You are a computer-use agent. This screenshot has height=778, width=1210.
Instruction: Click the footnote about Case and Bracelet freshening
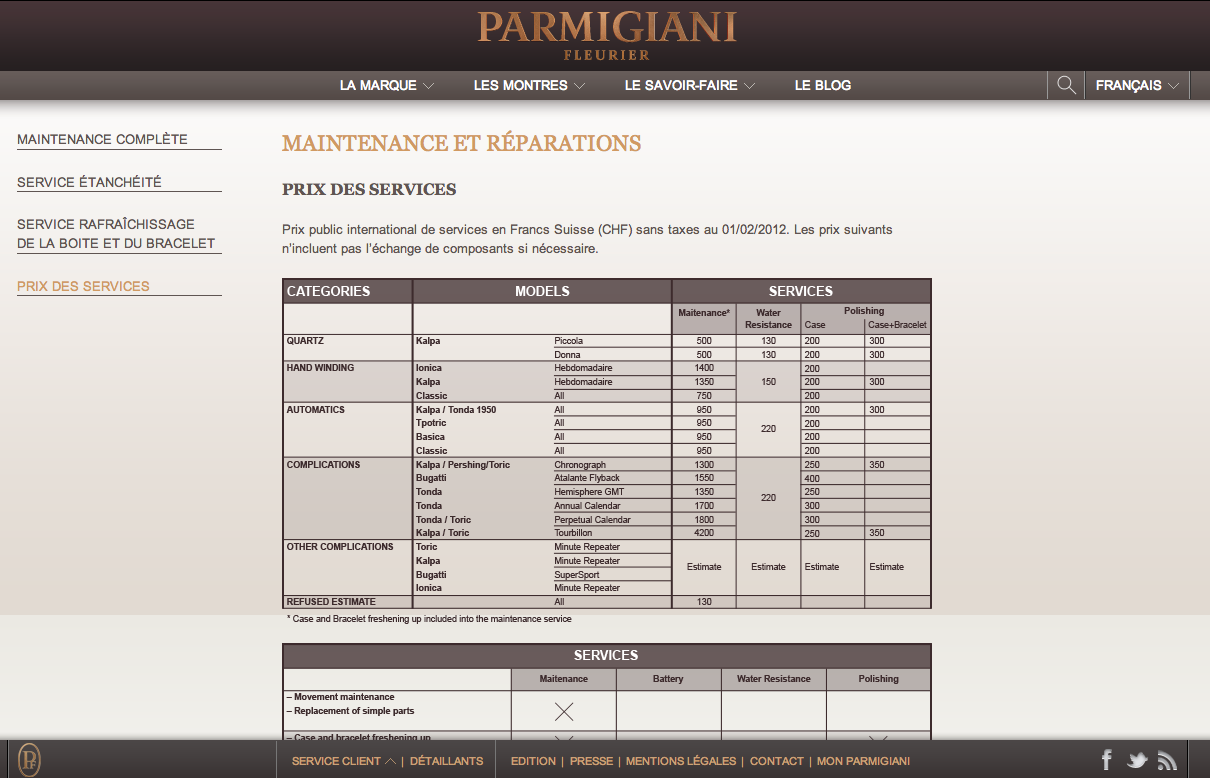click(429, 619)
